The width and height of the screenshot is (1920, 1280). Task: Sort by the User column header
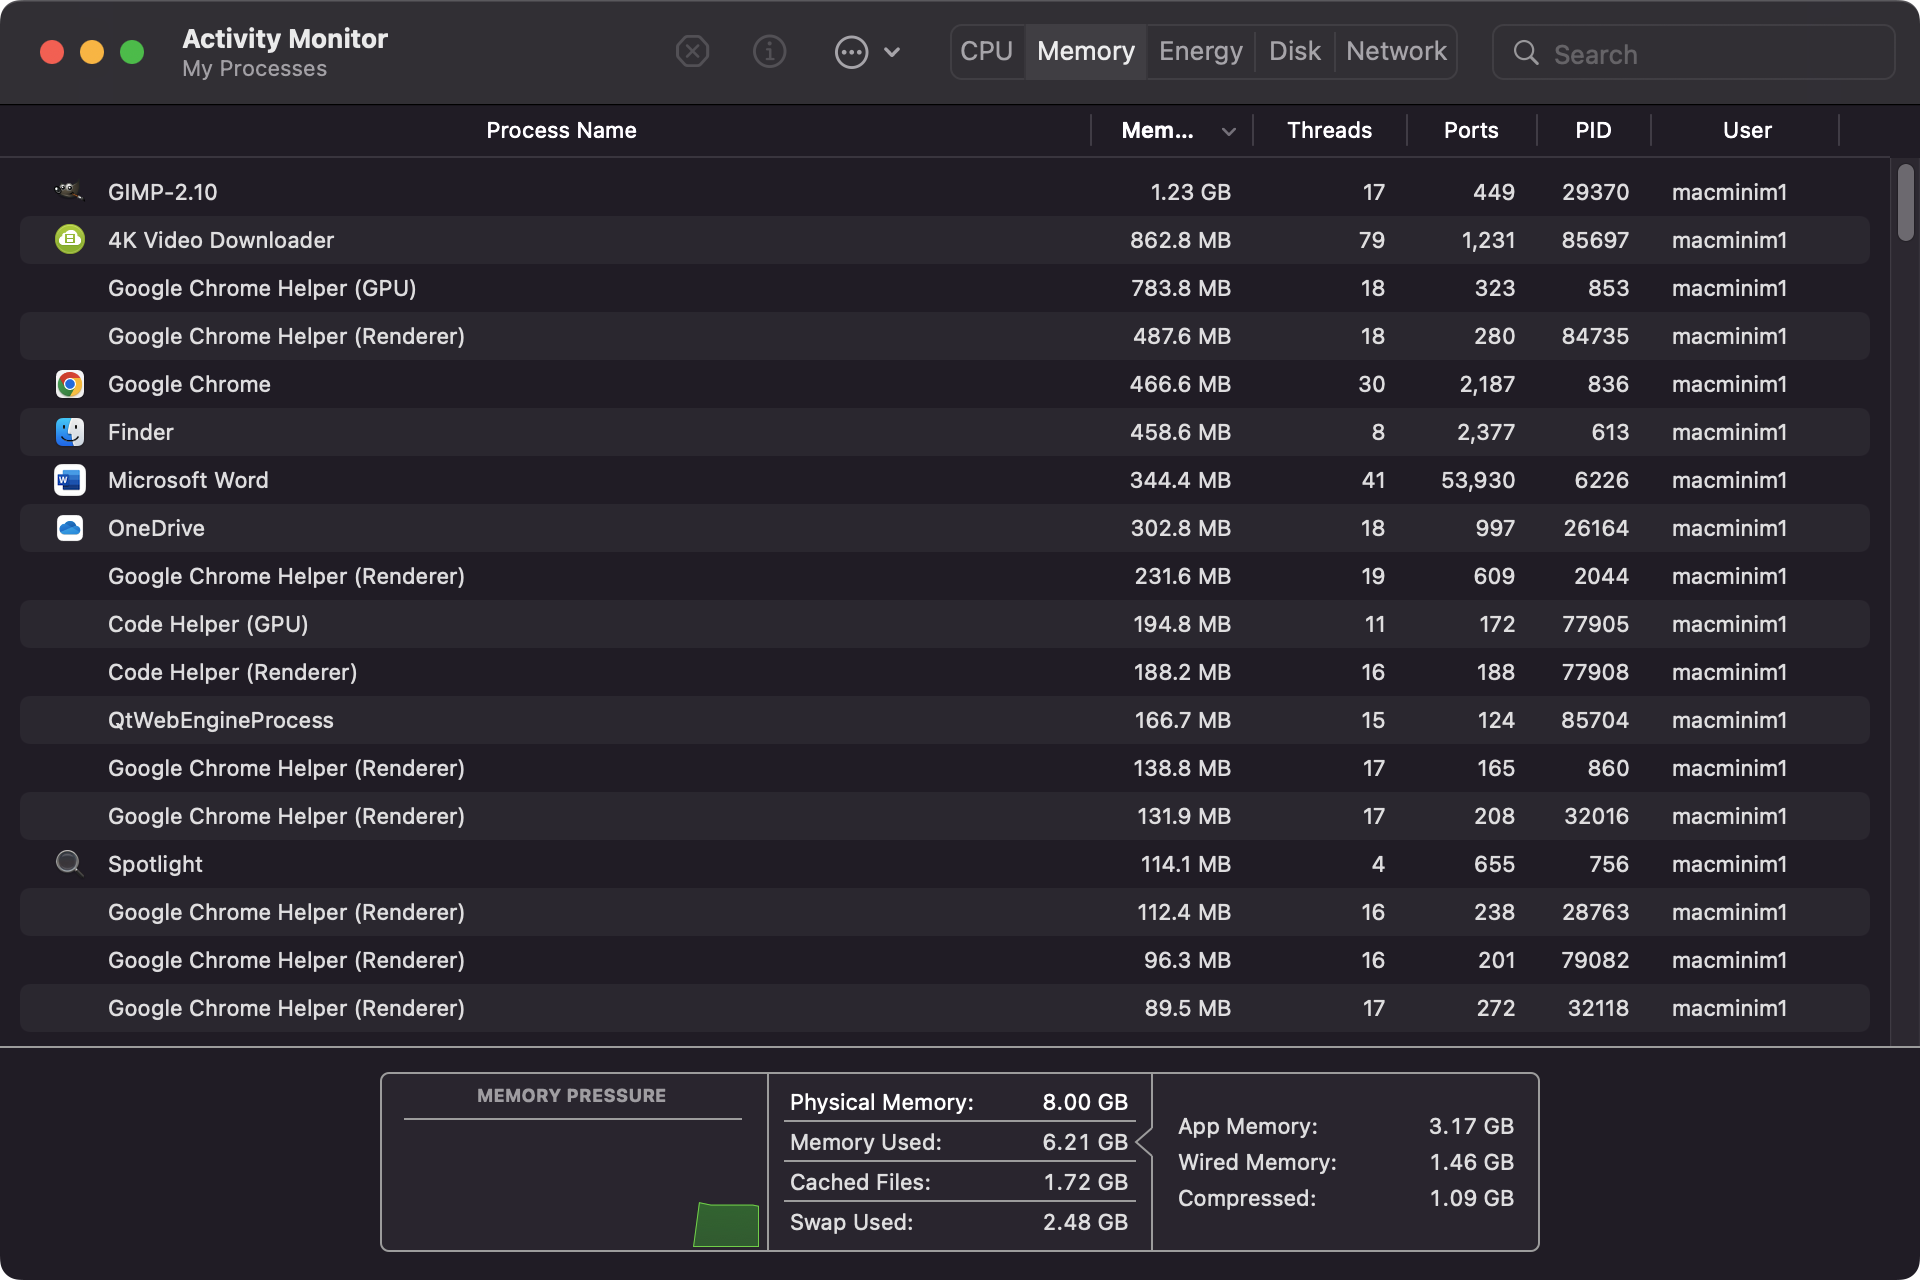(x=1747, y=130)
